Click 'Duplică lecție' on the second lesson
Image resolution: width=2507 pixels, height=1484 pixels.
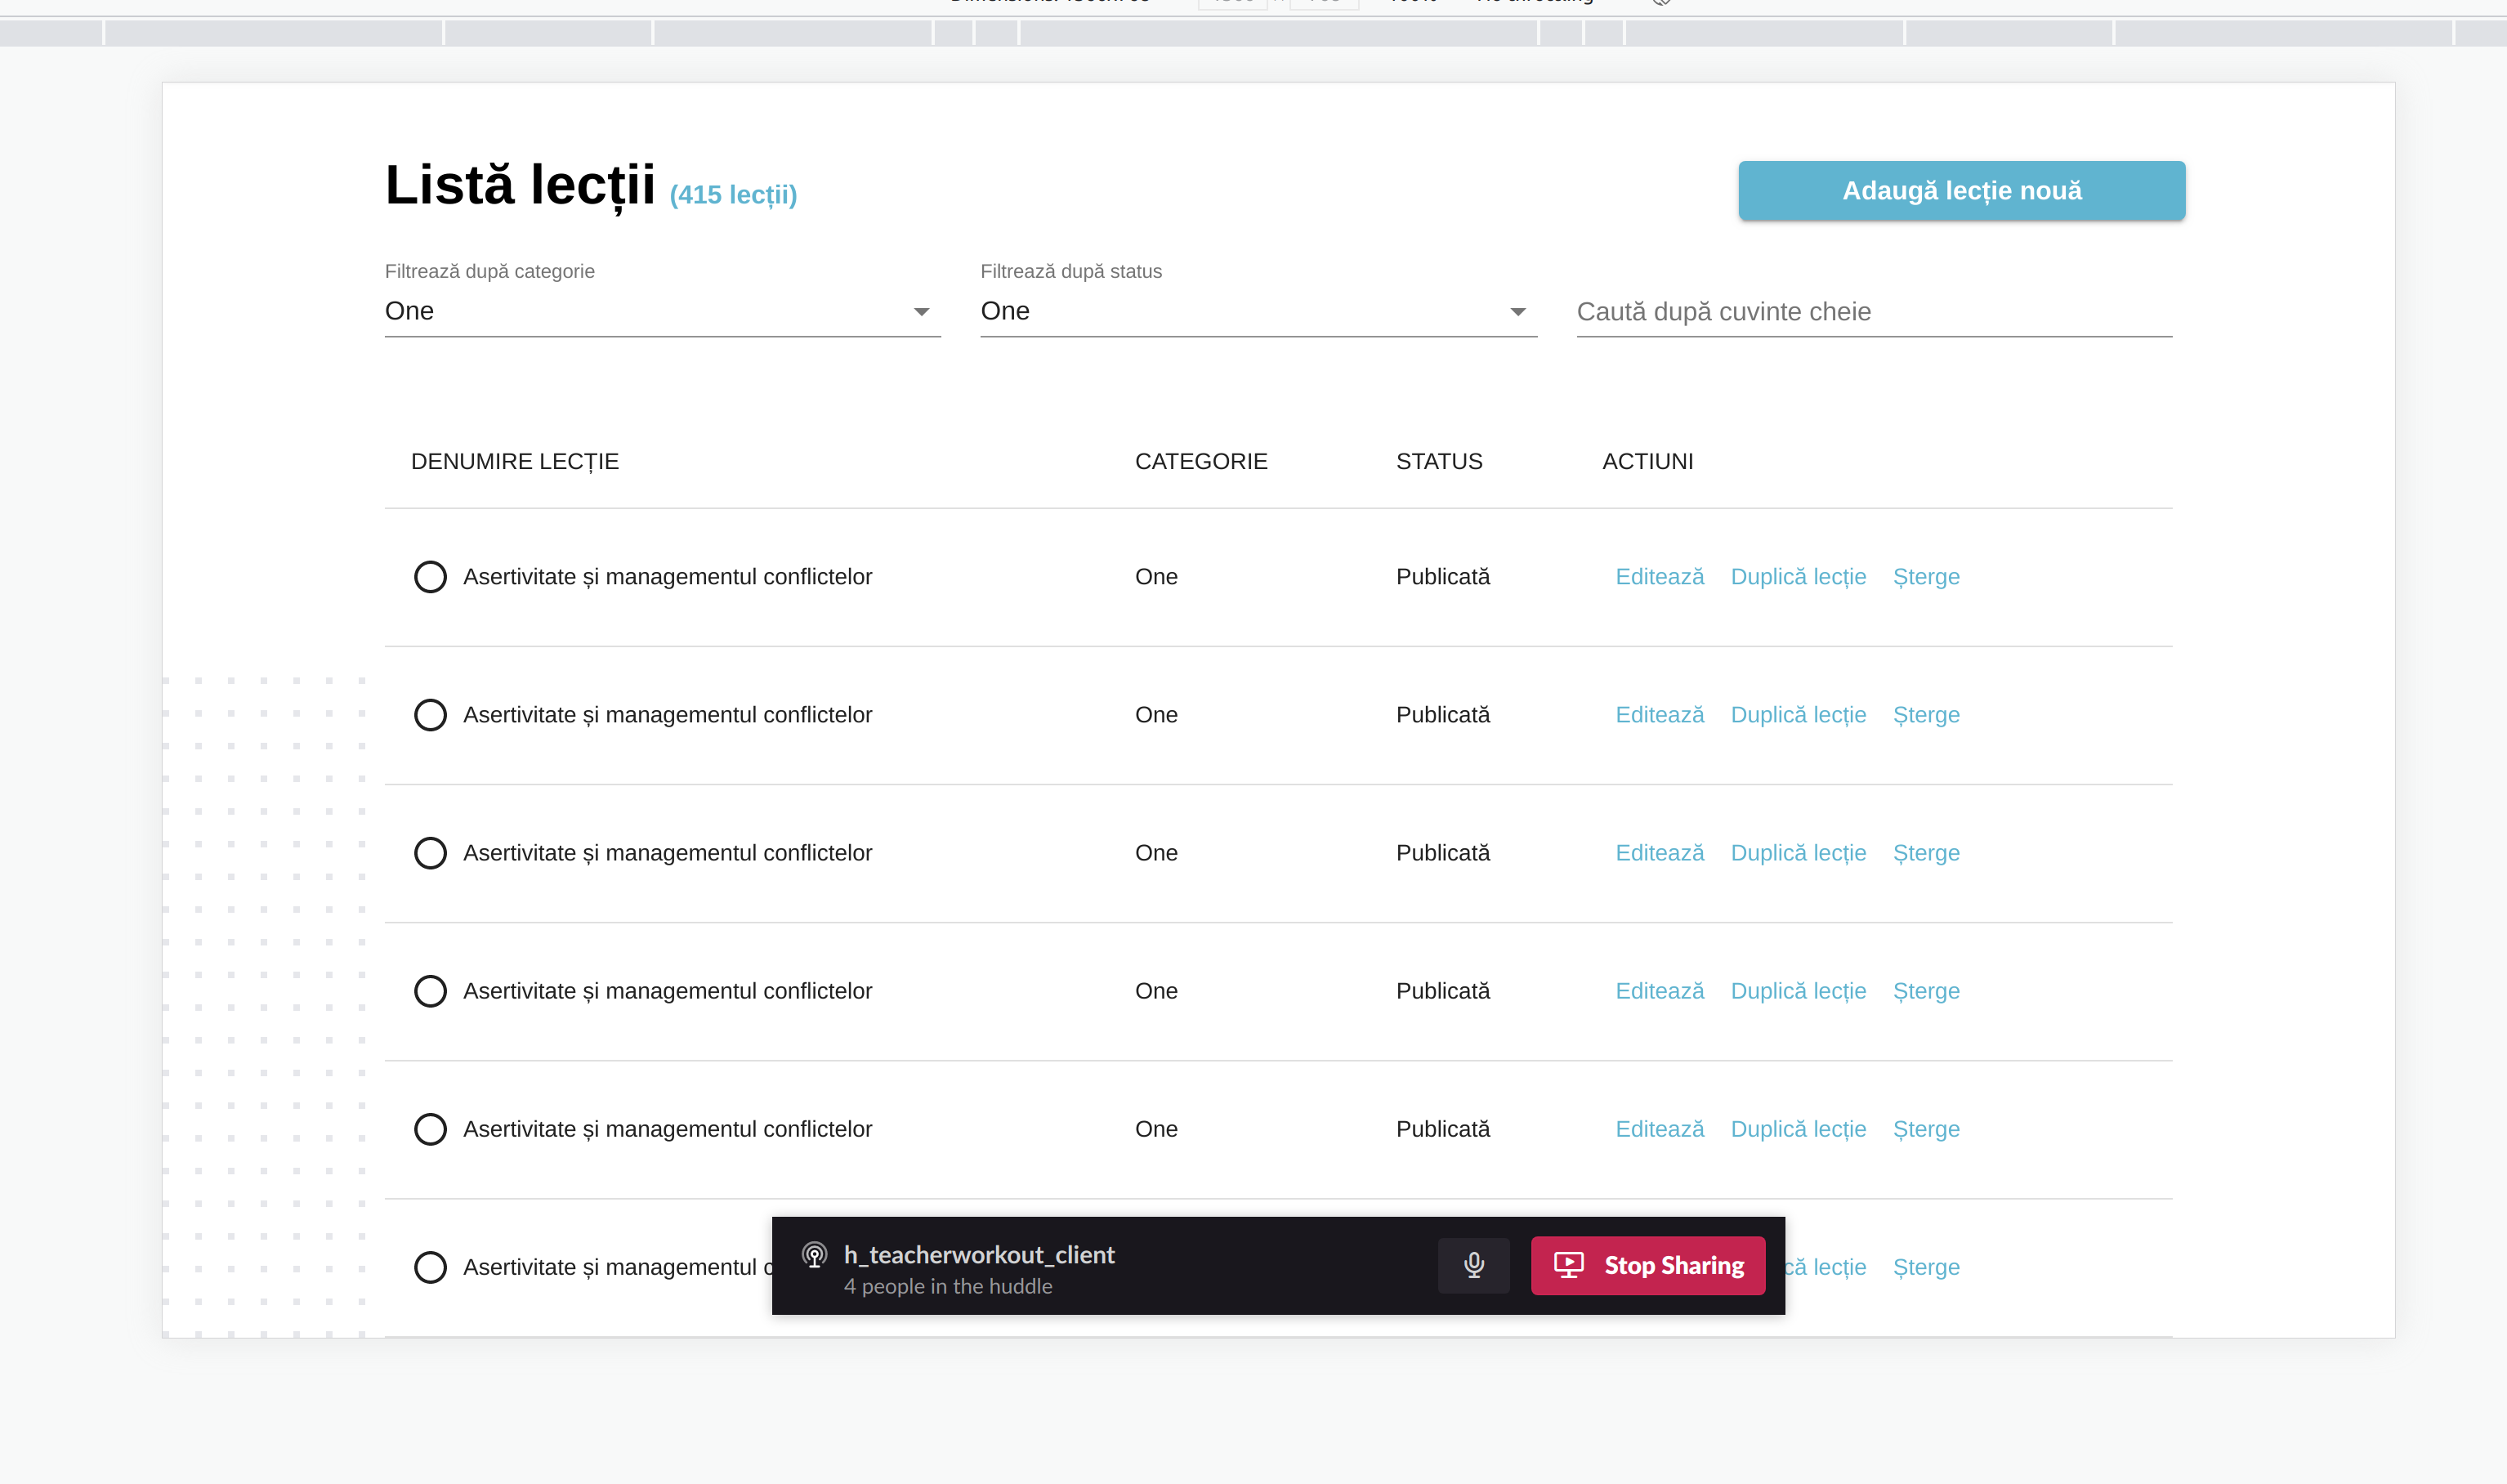(1798, 714)
